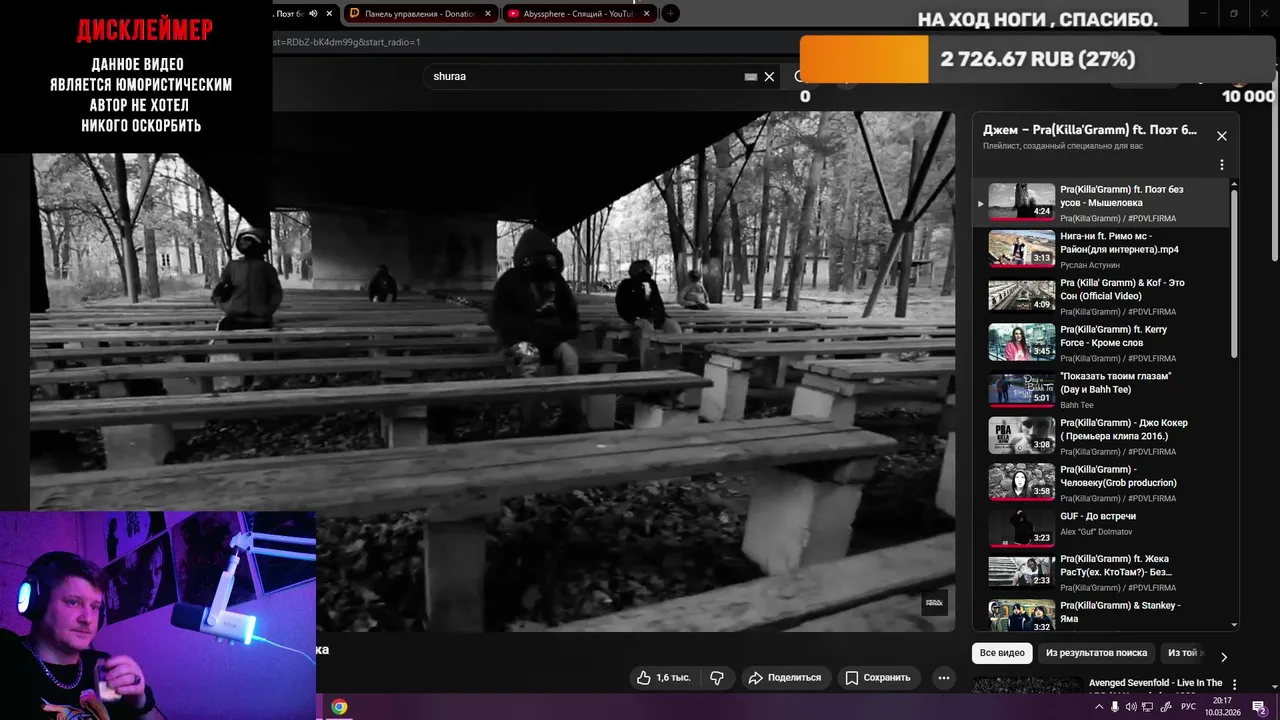Like the video with the thumbs-up icon

645,677
